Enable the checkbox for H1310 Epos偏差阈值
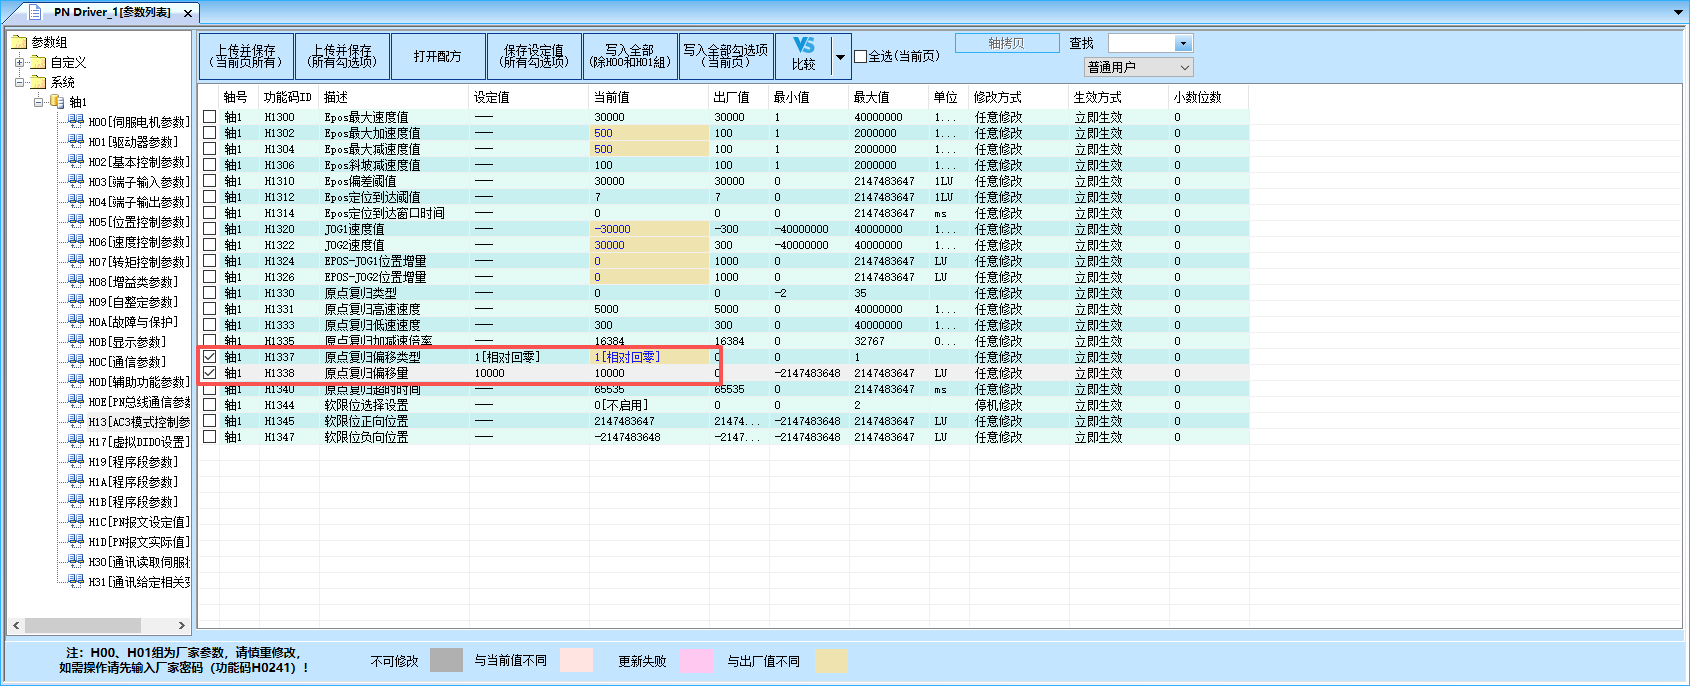The height and width of the screenshot is (686, 1690). [x=210, y=181]
